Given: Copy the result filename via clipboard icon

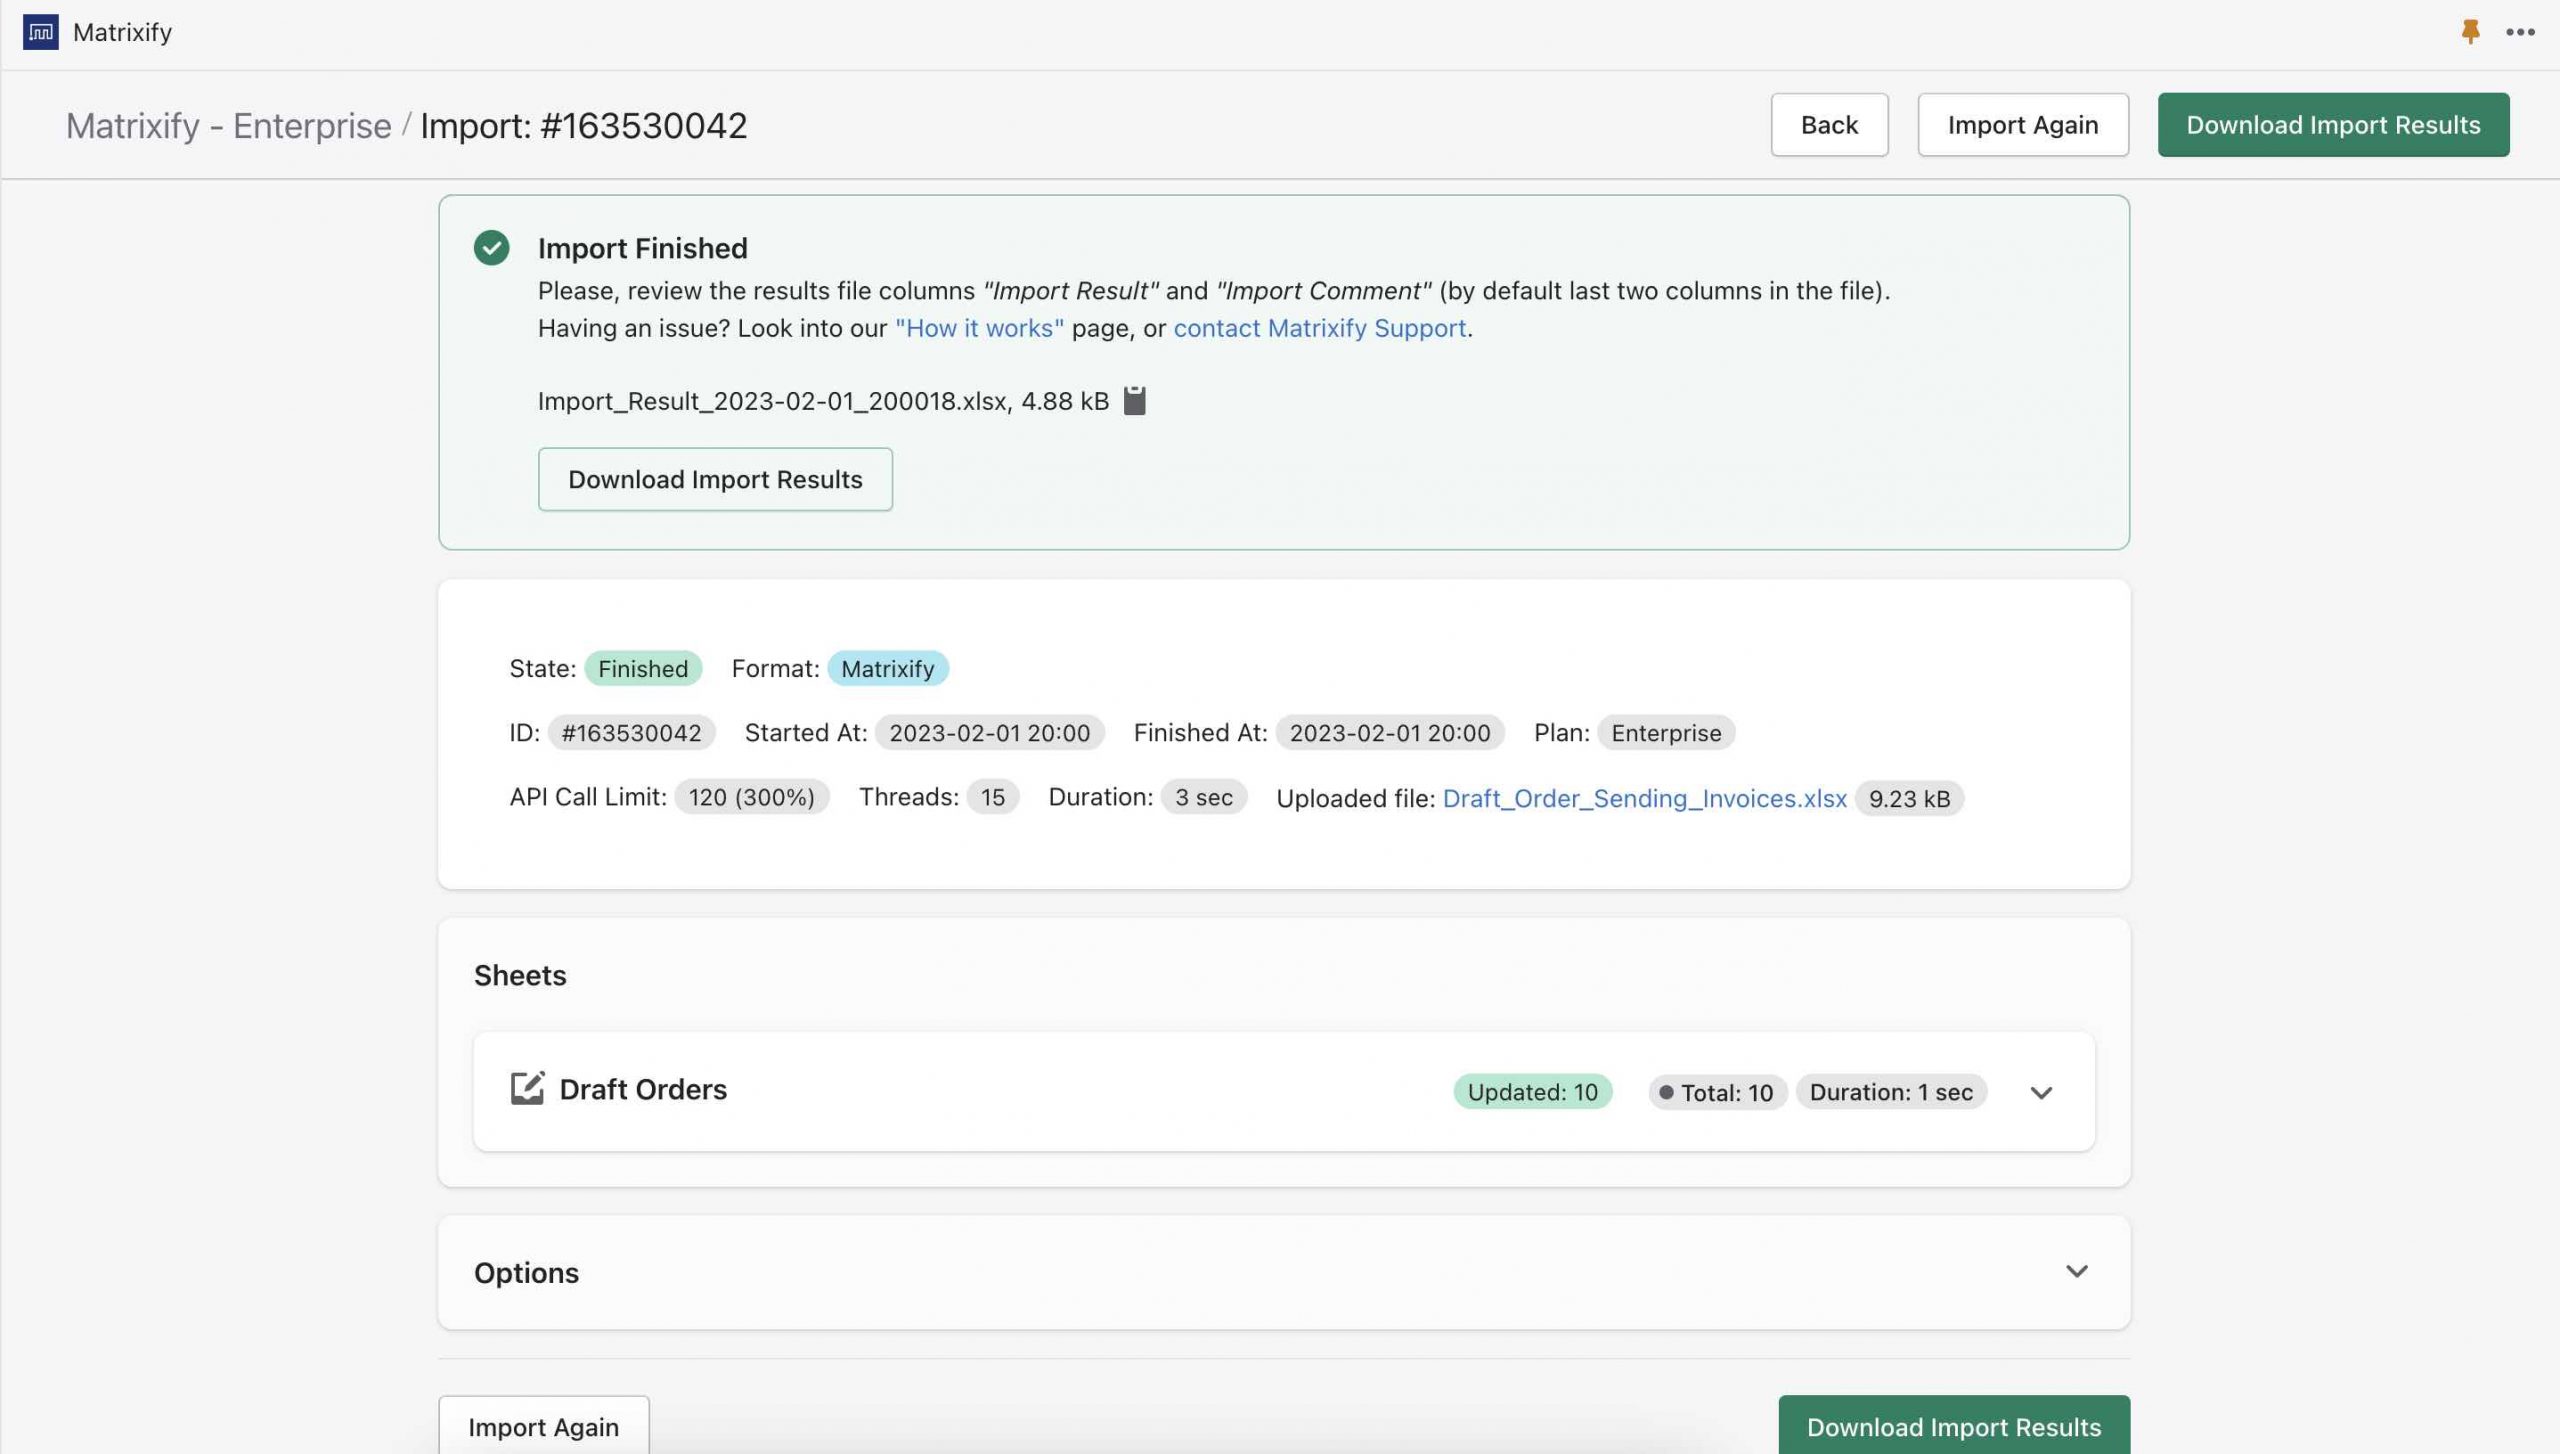Looking at the screenshot, I should point(1135,399).
